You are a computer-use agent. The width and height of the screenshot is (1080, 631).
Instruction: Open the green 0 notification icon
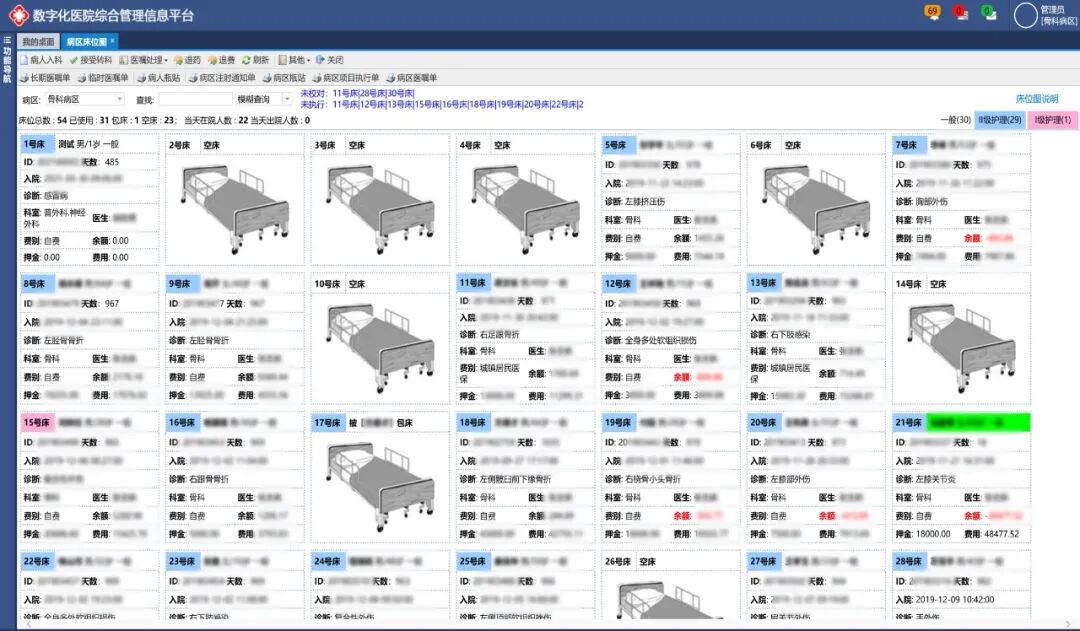click(989, 12)
